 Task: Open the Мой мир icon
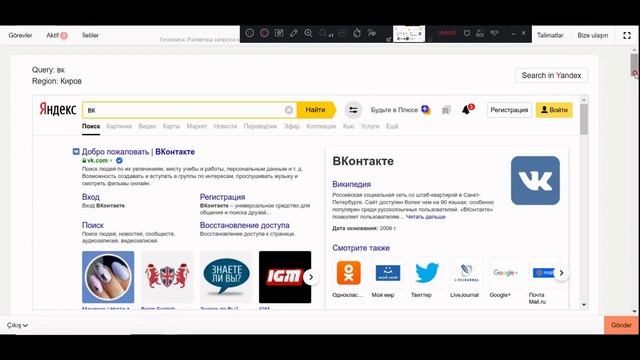pos(388,273)
